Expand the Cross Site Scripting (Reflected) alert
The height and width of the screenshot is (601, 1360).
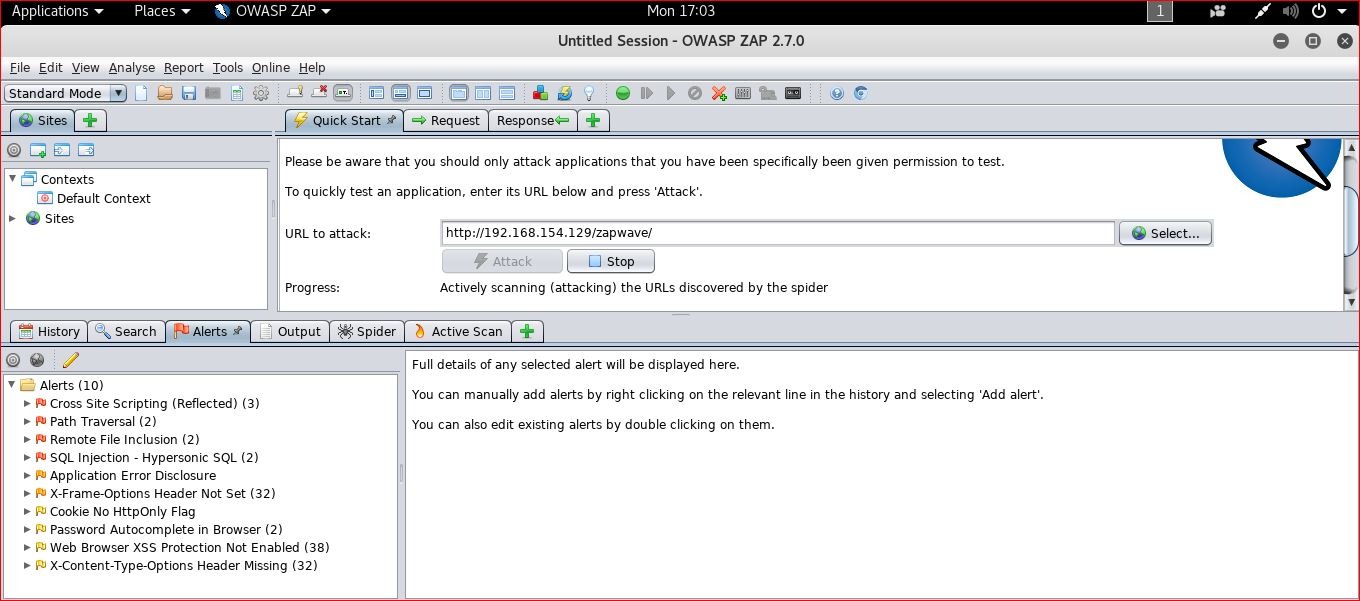coord(27,404)
